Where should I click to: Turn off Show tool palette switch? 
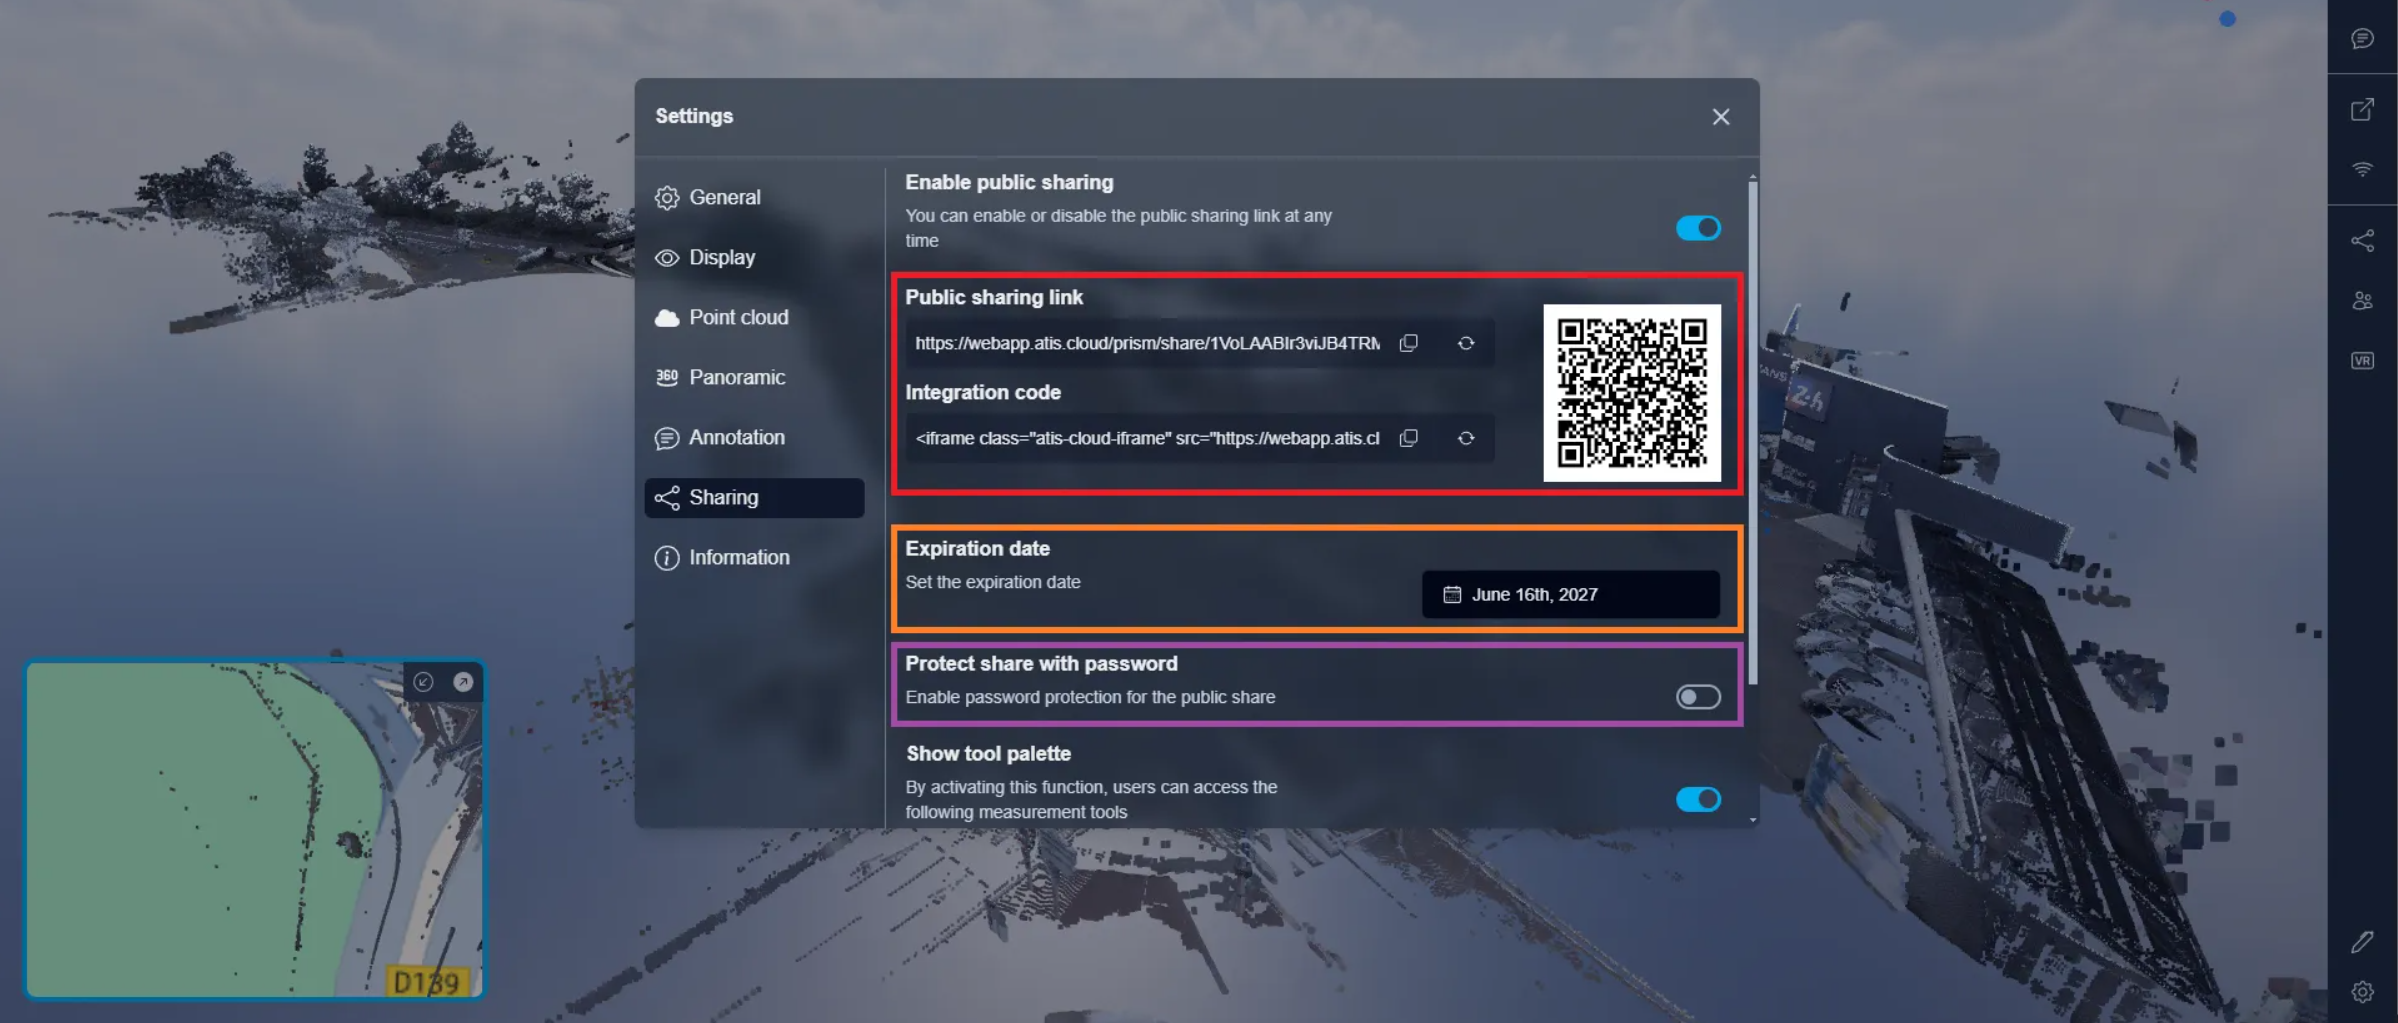[1697, 799]
